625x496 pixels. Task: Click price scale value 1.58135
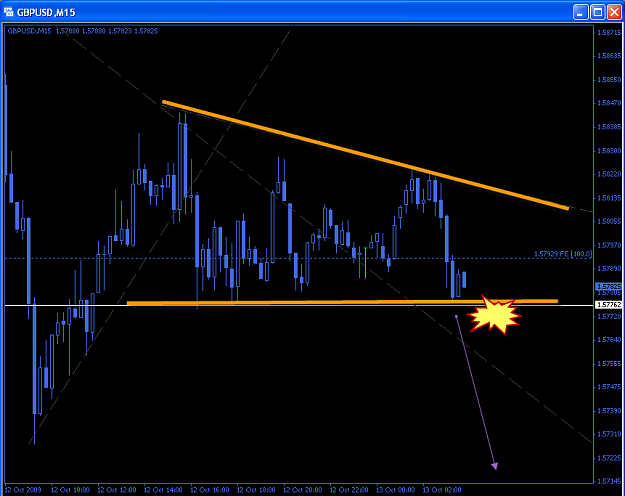[609, 198]
